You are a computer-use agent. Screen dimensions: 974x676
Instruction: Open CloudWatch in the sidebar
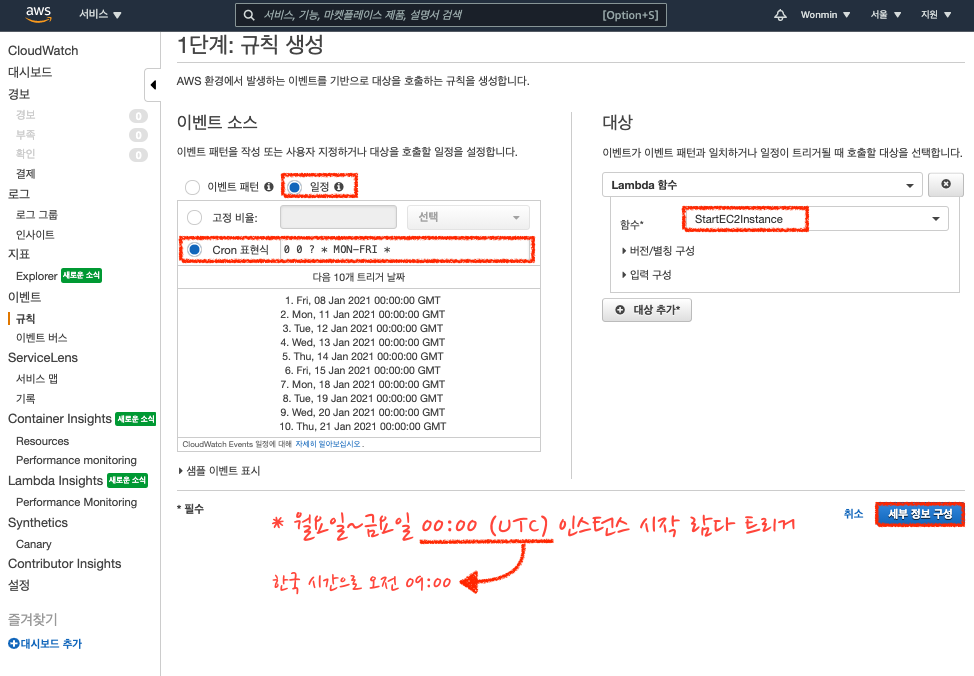[x=43, y=50]
